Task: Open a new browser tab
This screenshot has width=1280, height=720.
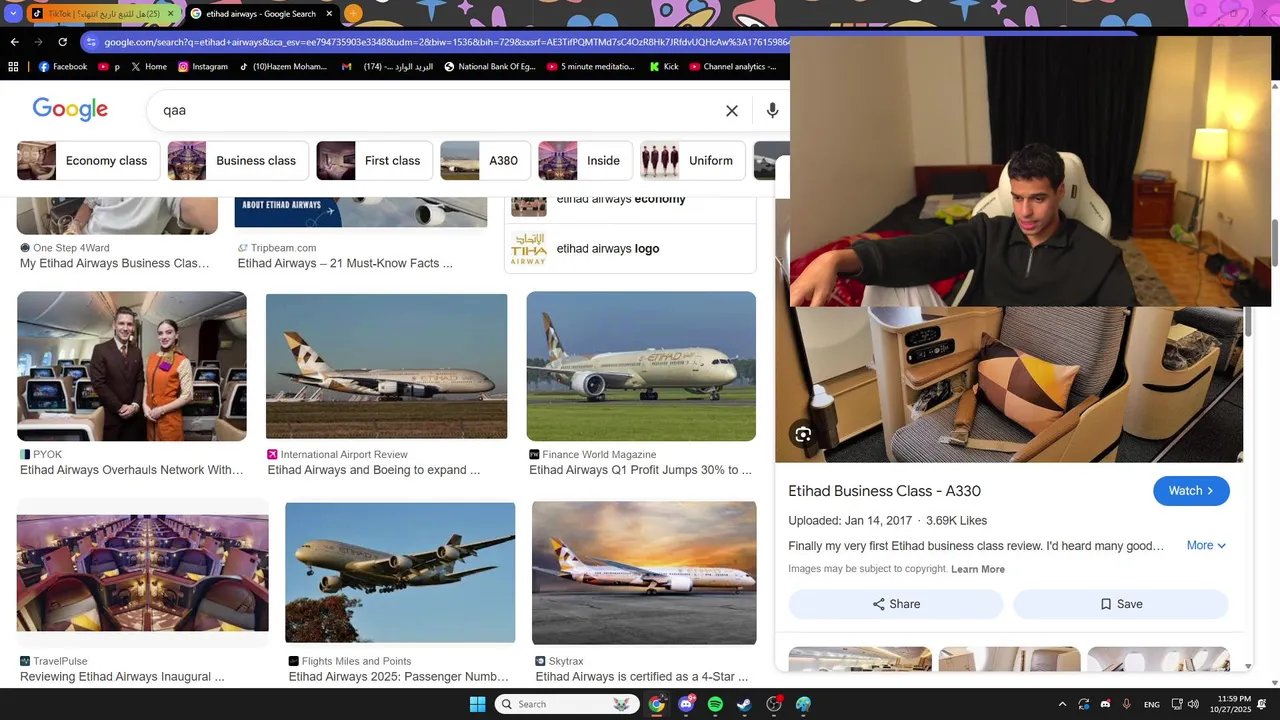Action: point(353,14)
